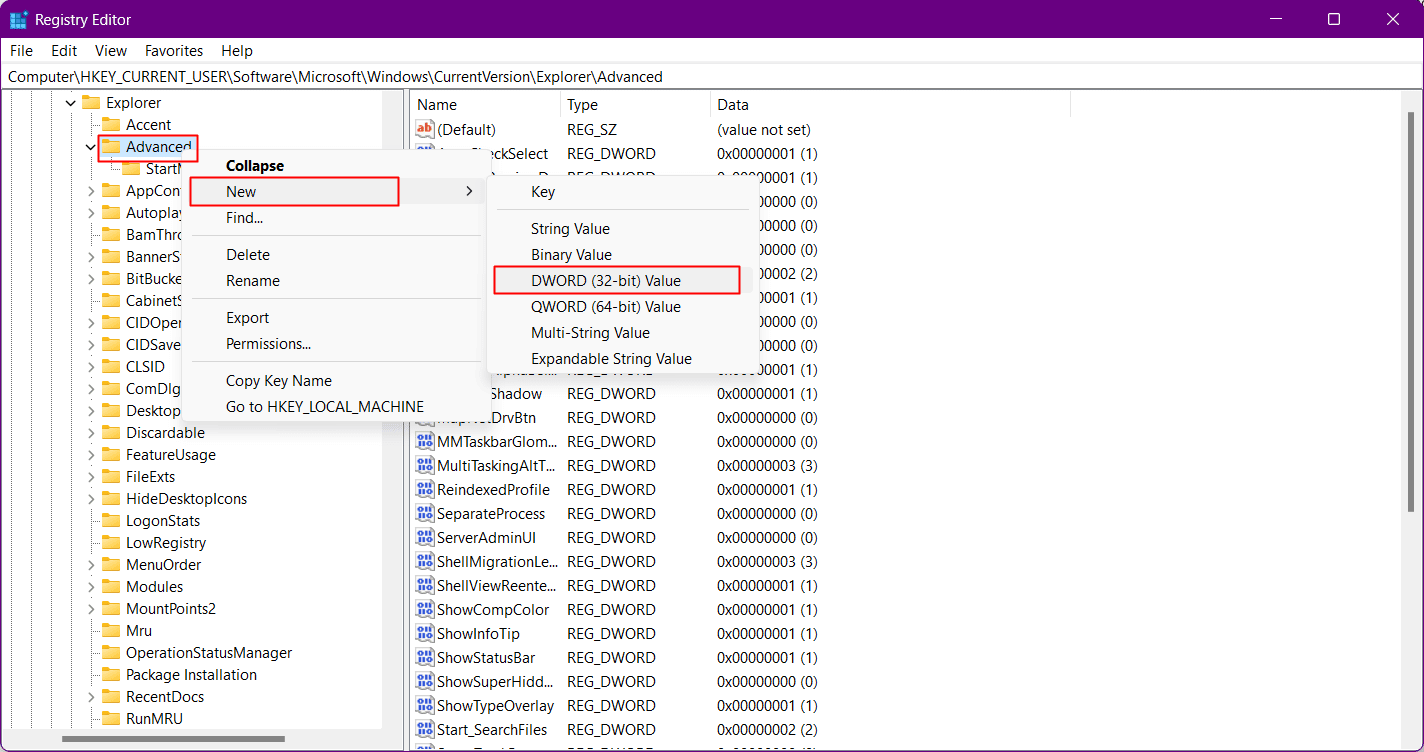This screenshot has height=752, width=1424.
Task: Click the ShowSuperHidd DWORD icon
Action: 425,681
